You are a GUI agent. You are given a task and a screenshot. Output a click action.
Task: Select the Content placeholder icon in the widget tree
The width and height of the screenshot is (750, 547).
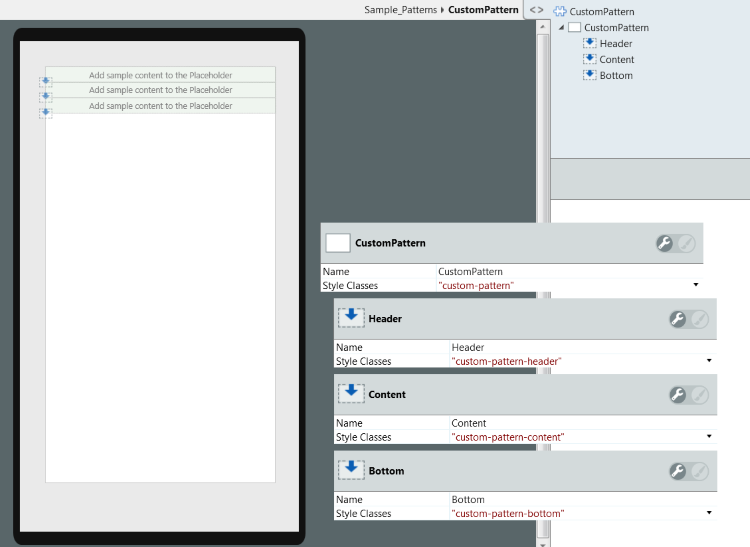590,59
